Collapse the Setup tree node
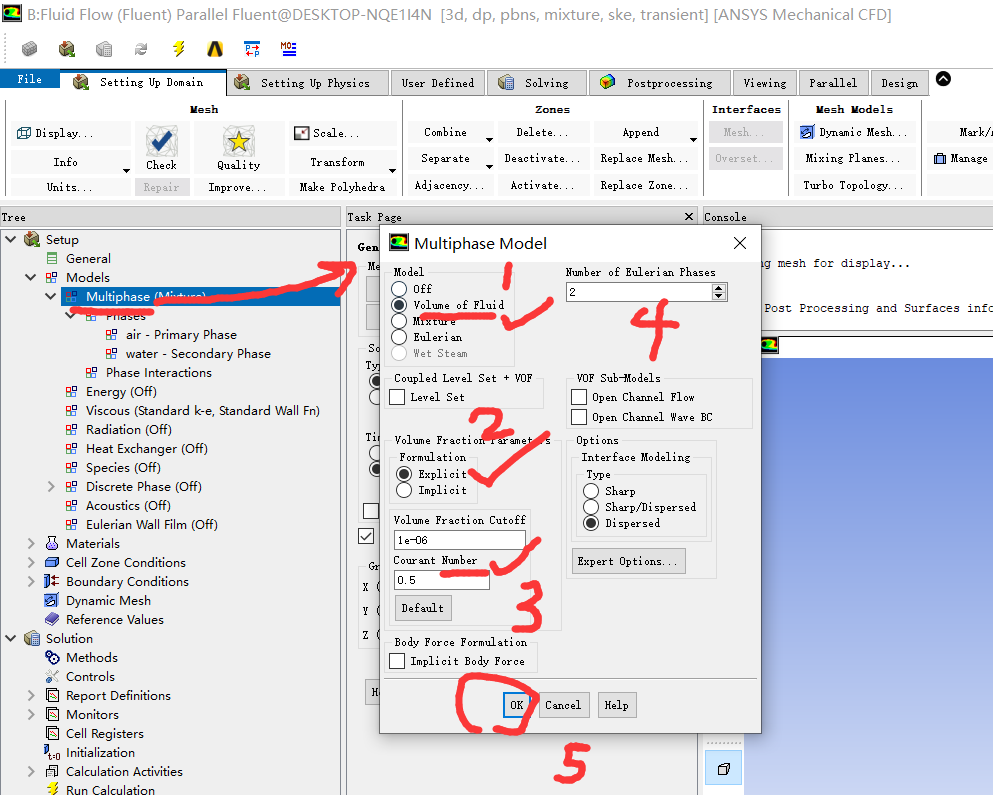993x795 pixels. point(11,239)
